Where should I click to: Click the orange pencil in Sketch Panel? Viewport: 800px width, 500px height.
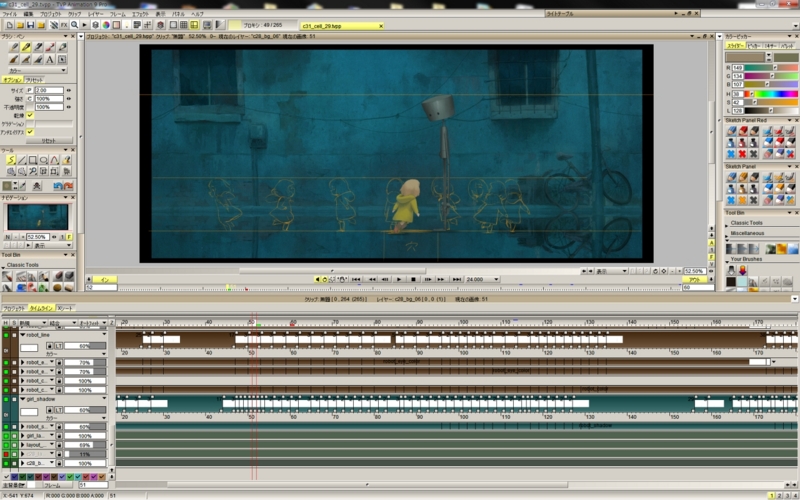[x=743, y=177]
